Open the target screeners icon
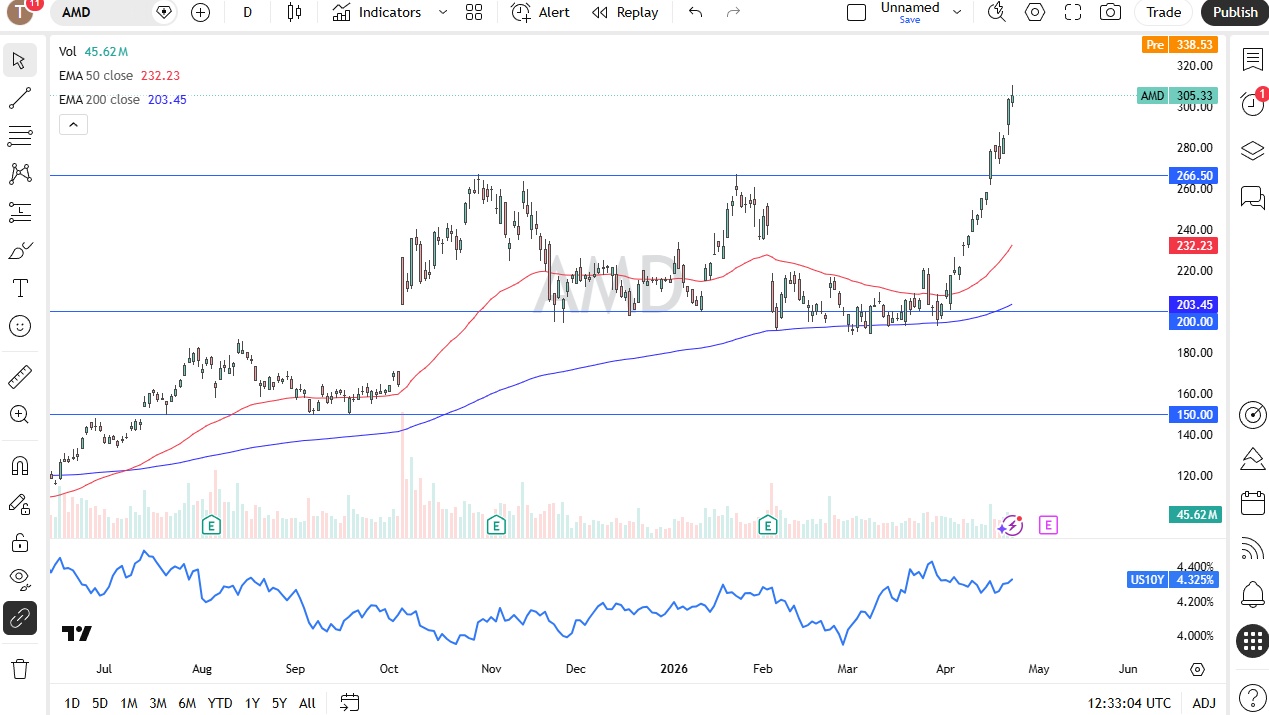Image resolution: width=1269 pixels, height=715 pixels. 1252,414
